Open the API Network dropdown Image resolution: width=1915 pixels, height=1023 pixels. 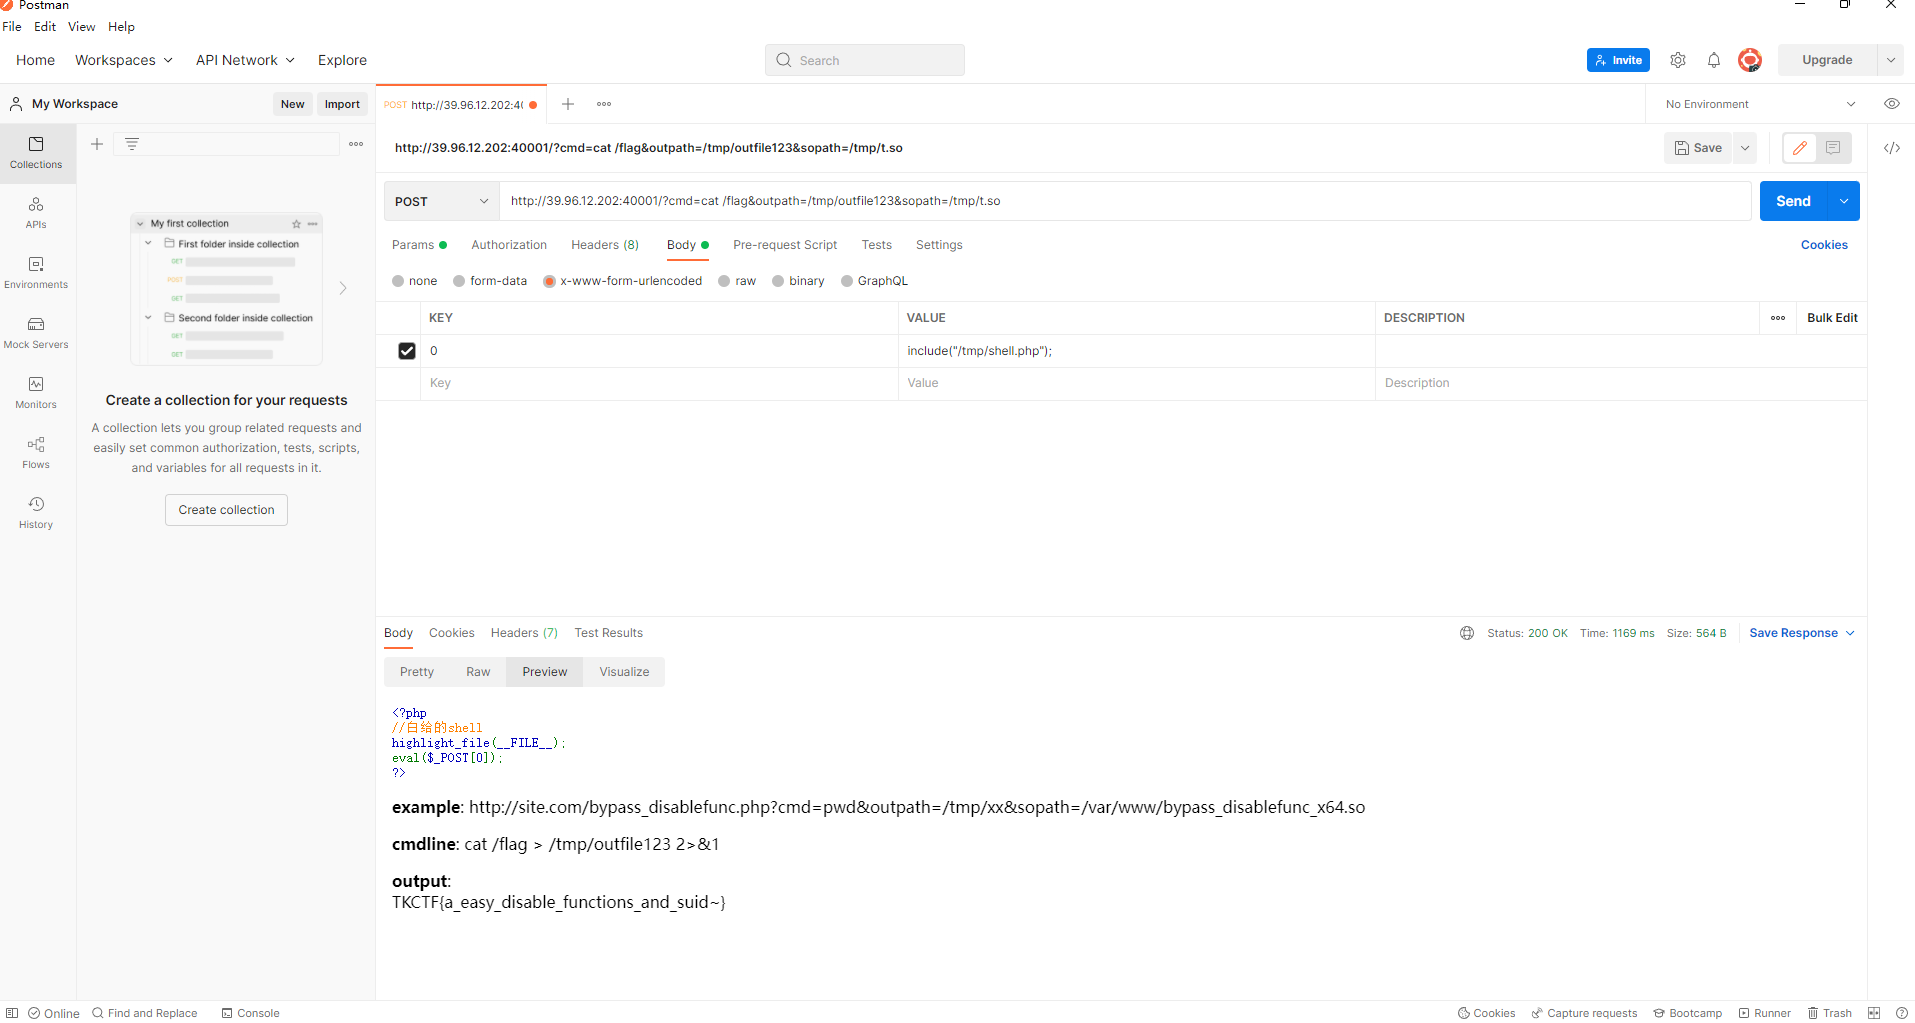pos(246,60)
